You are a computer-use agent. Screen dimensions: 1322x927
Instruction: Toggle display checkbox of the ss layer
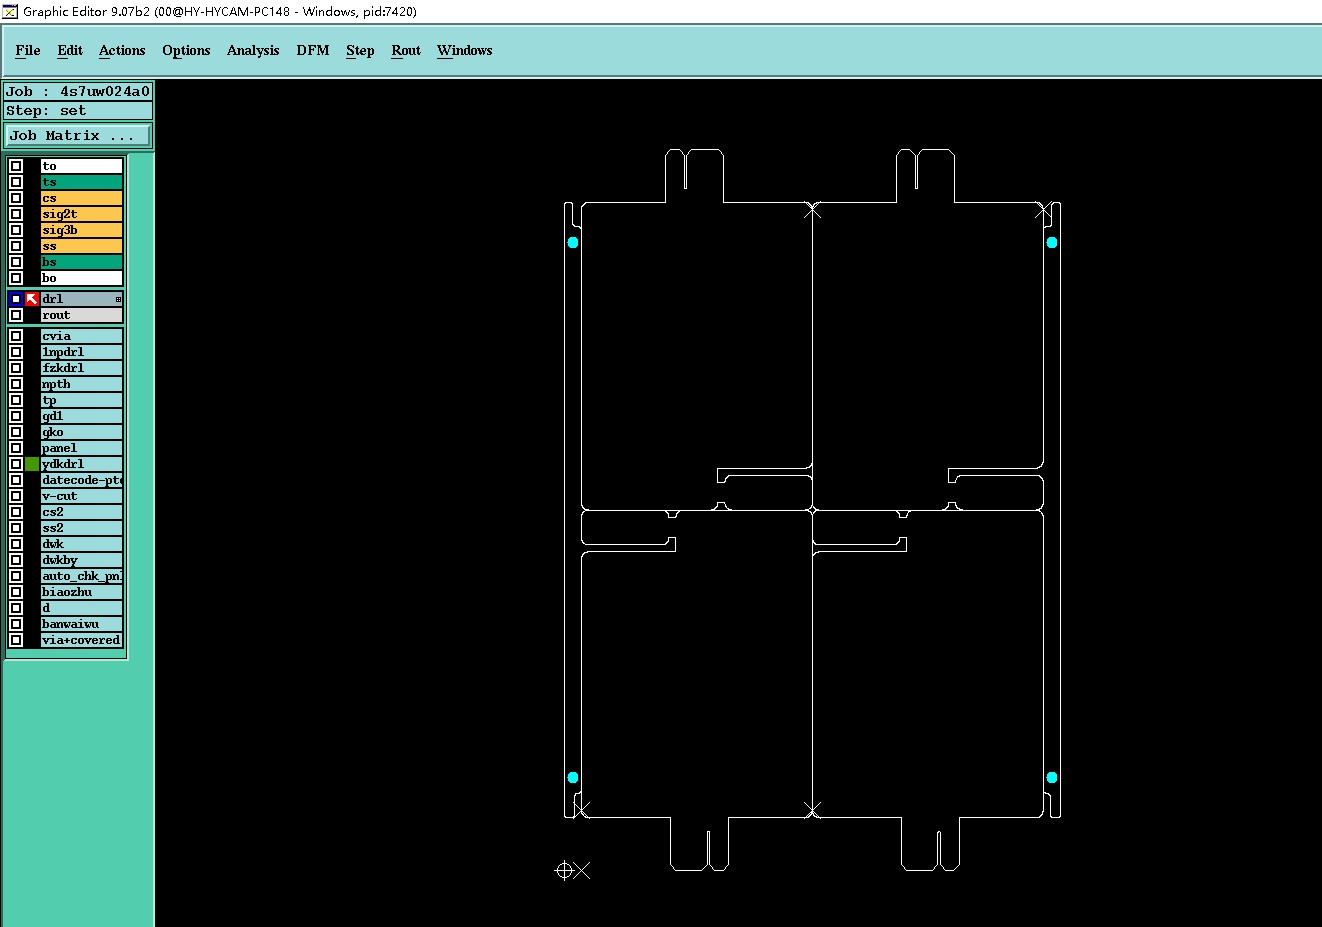[16, 246]
